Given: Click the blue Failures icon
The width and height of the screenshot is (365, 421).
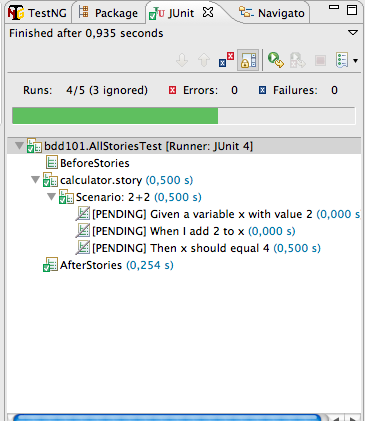Looking at the screenshot, I should click(263, 90).
